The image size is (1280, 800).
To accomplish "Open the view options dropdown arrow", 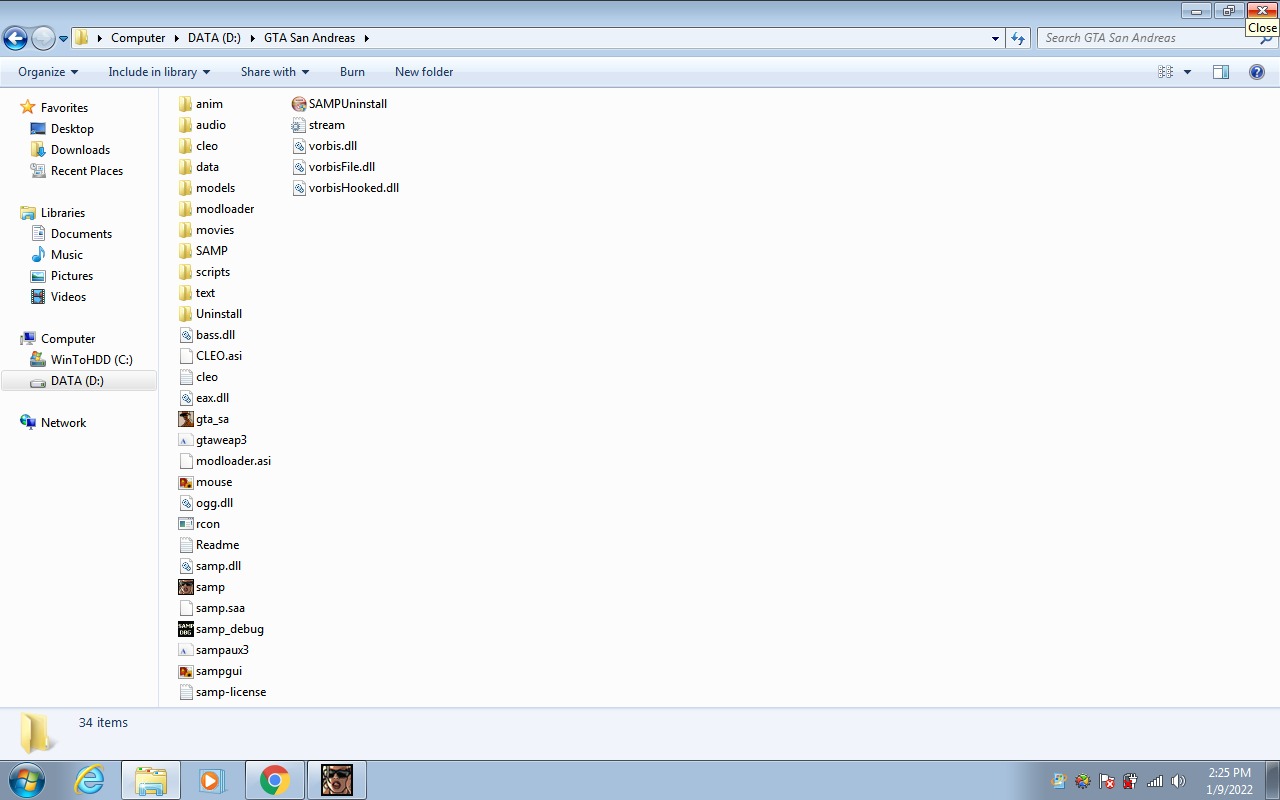I will click(1187, 72).
